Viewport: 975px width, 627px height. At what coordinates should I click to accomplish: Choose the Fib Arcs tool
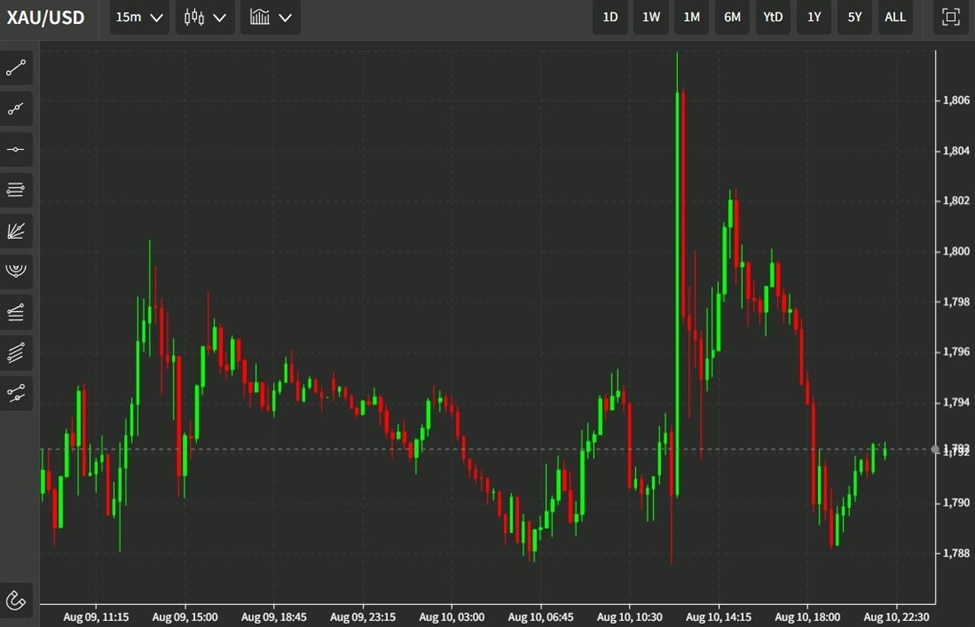[16, 270]
